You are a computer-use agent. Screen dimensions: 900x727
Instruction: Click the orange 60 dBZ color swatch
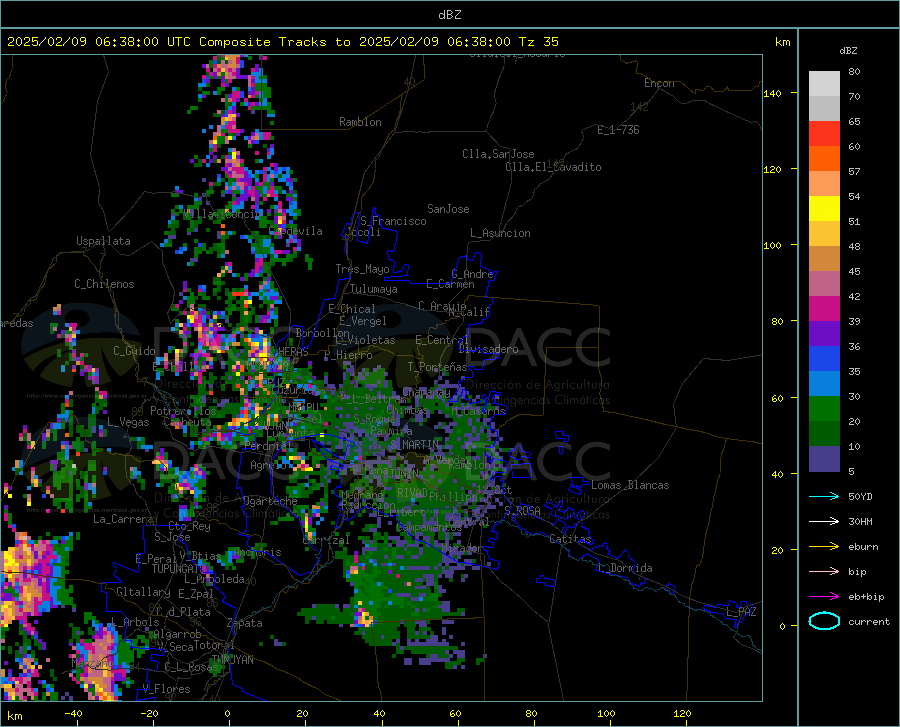(x=824, y=158)
